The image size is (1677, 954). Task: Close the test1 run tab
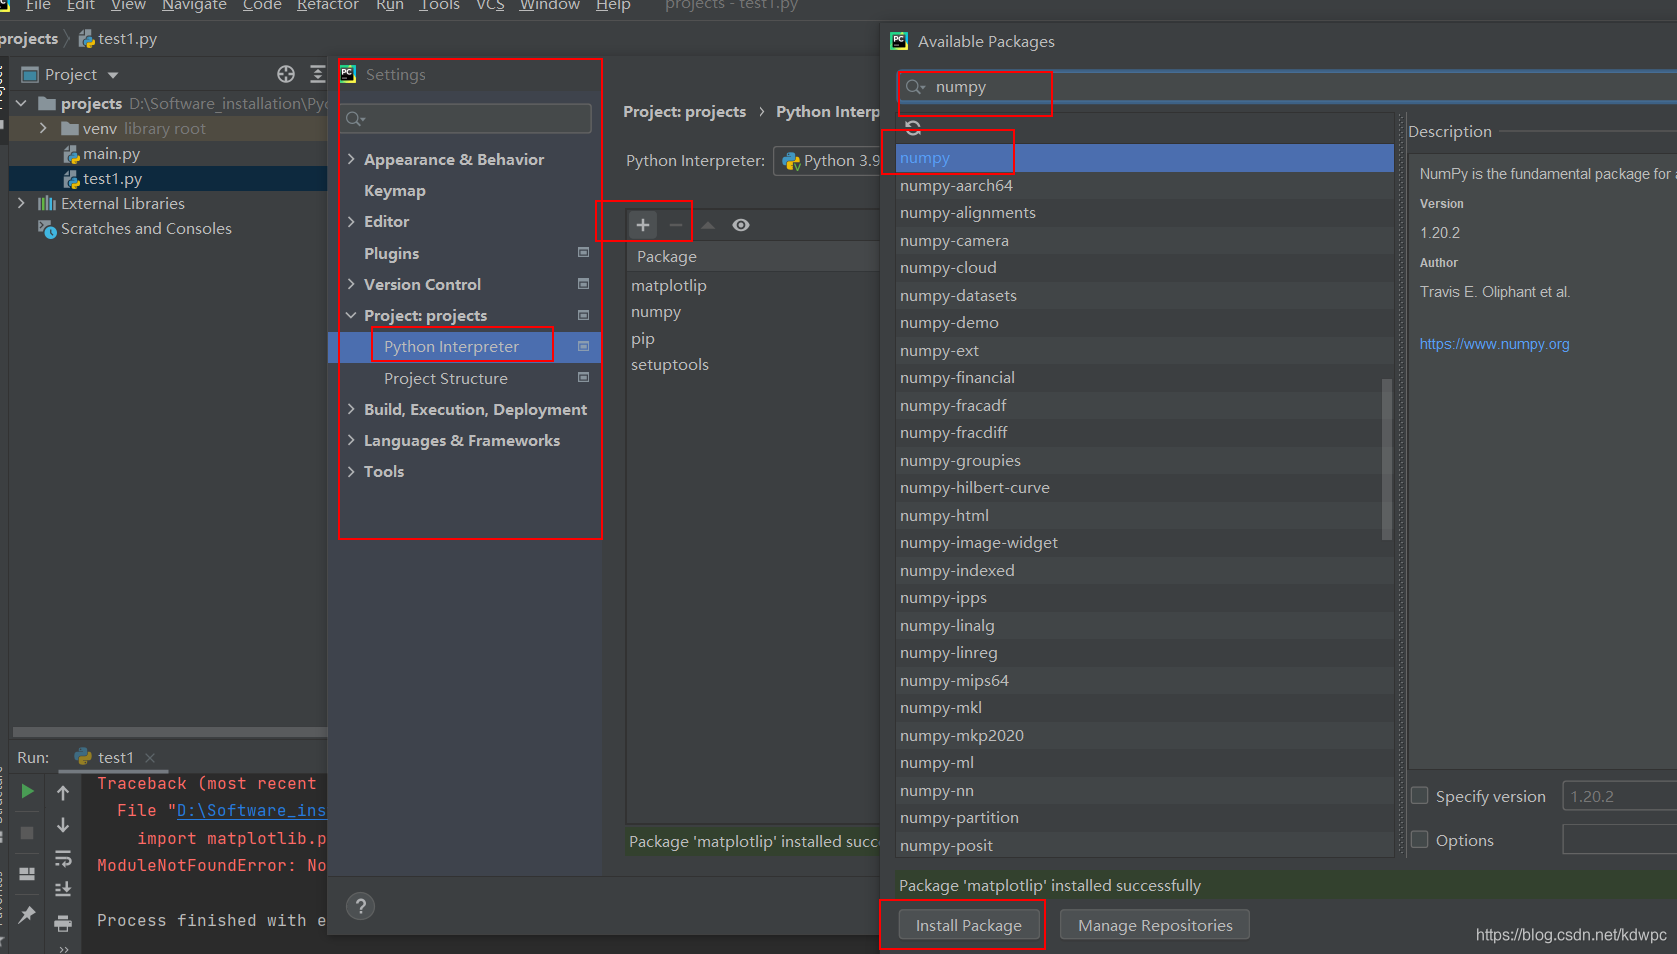pyautogui.click(x=150, y=758)
